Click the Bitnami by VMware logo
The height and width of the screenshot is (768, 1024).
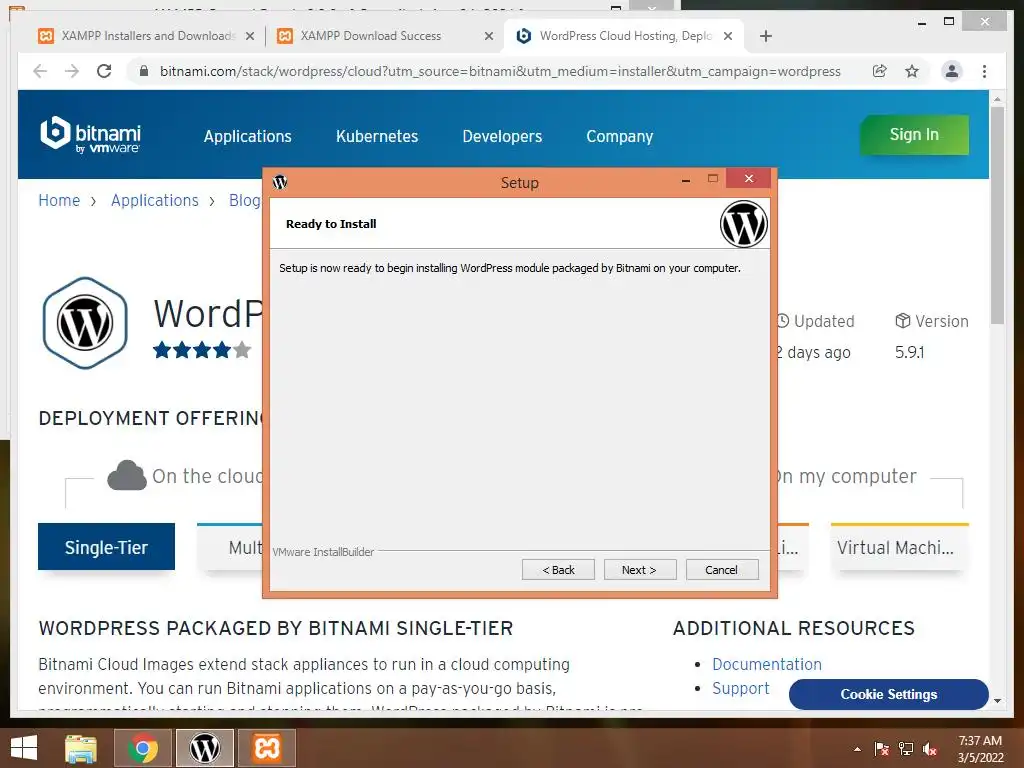click(x=90, y=135)
